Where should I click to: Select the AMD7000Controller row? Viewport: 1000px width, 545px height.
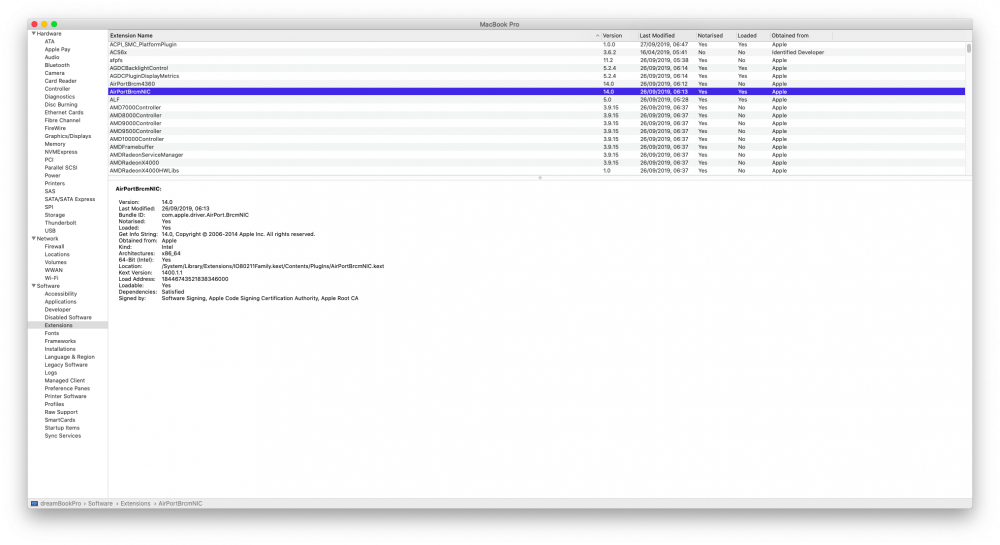click(536, 108)
